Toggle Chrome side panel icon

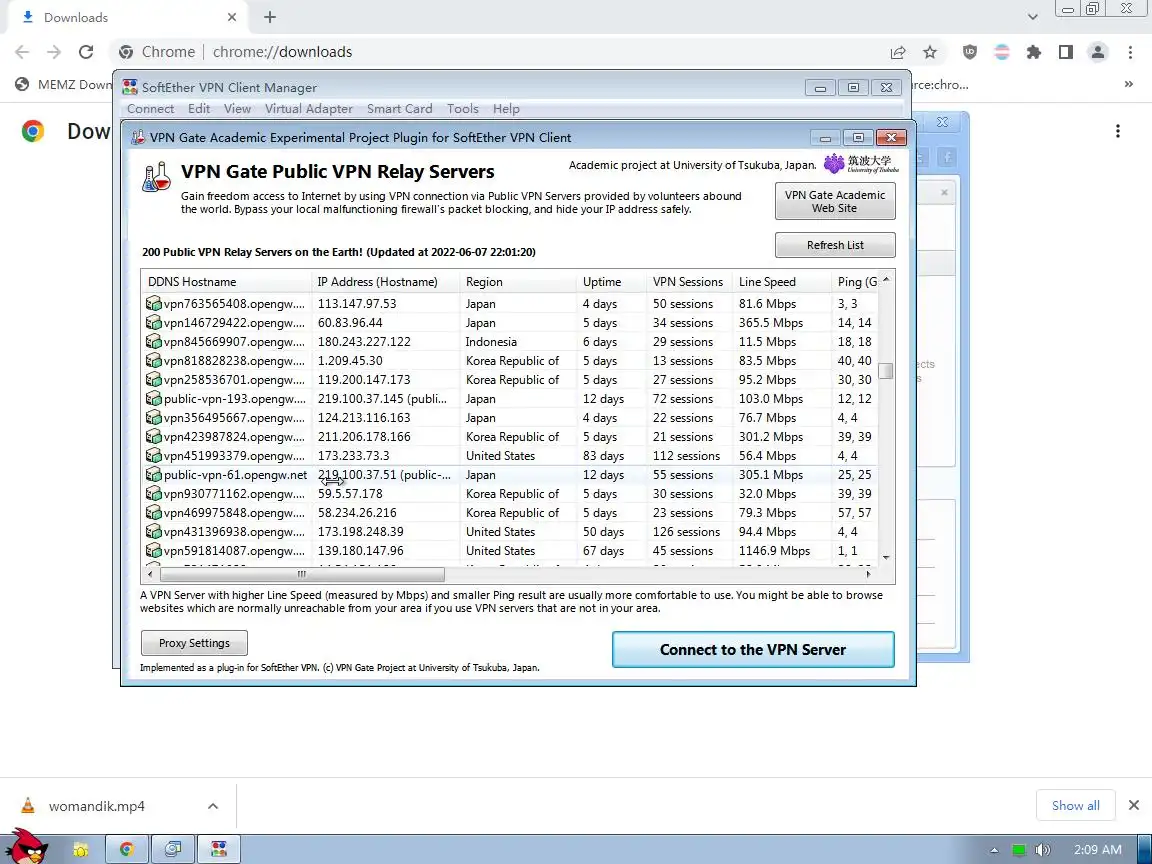(1065, 52)
